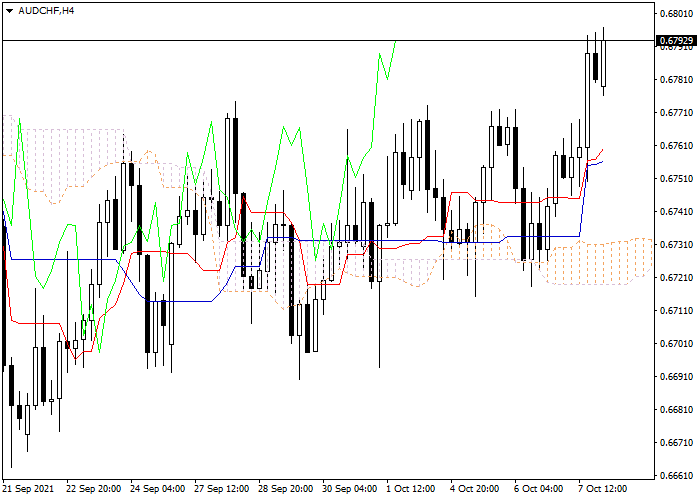Viewport: 700px width, 500px height.
Task: Click the 0.67310 price axis label
Action: tap(676, 245)
